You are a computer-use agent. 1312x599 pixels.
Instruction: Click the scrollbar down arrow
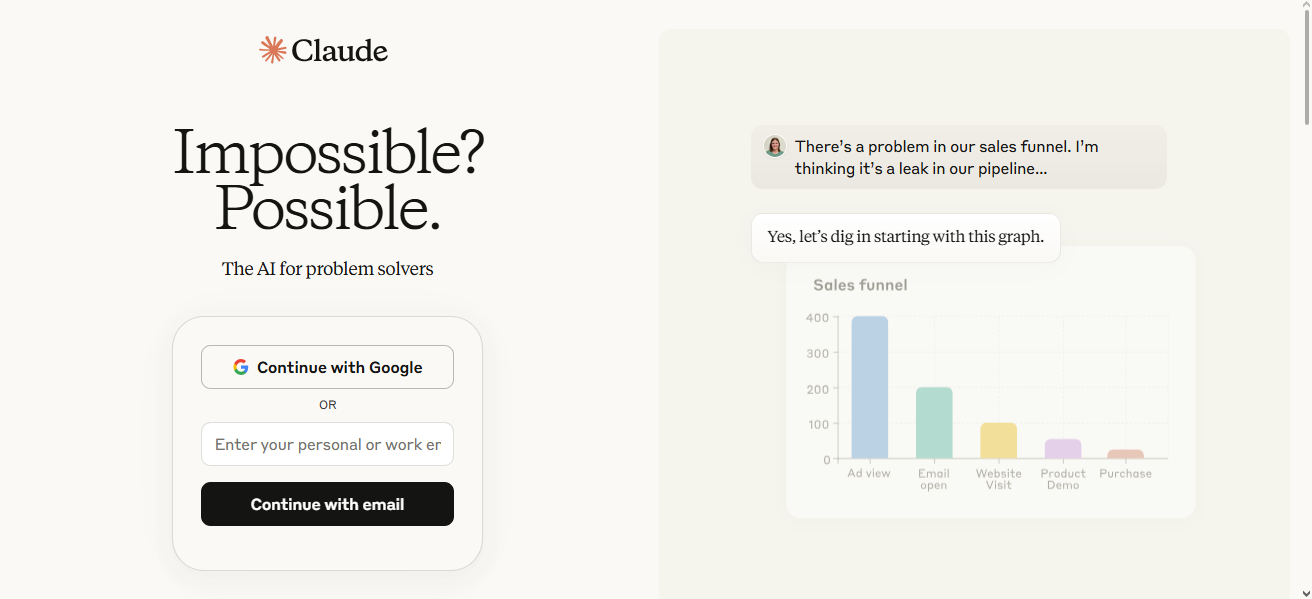[x=1304, y=592]
